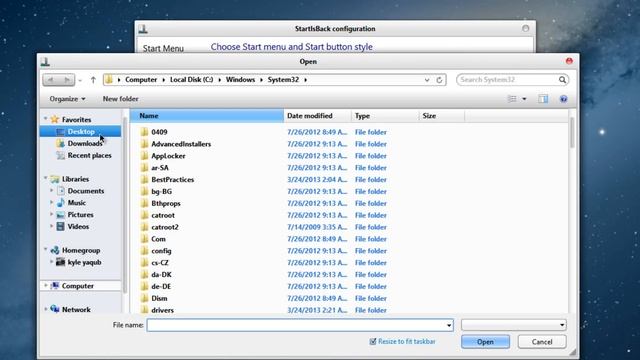Select the Bthprops folder name

pos(166,203)
